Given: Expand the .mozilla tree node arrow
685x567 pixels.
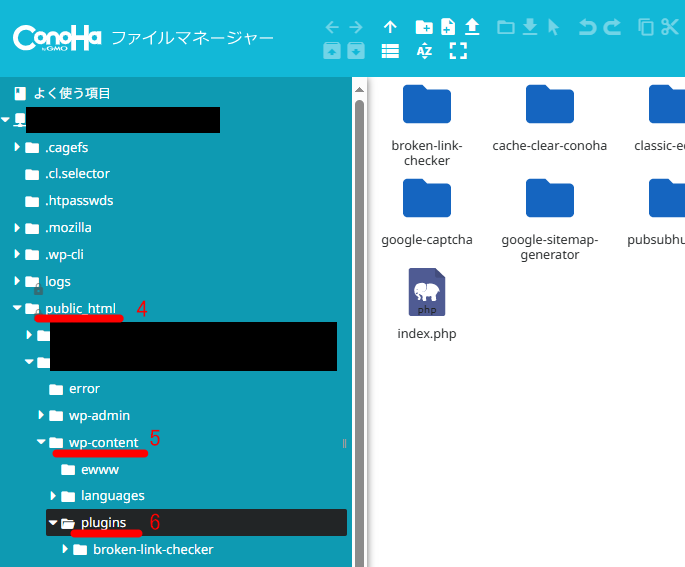Looking at the screenshot, I should pyautogui.click(x=17, y=227).
